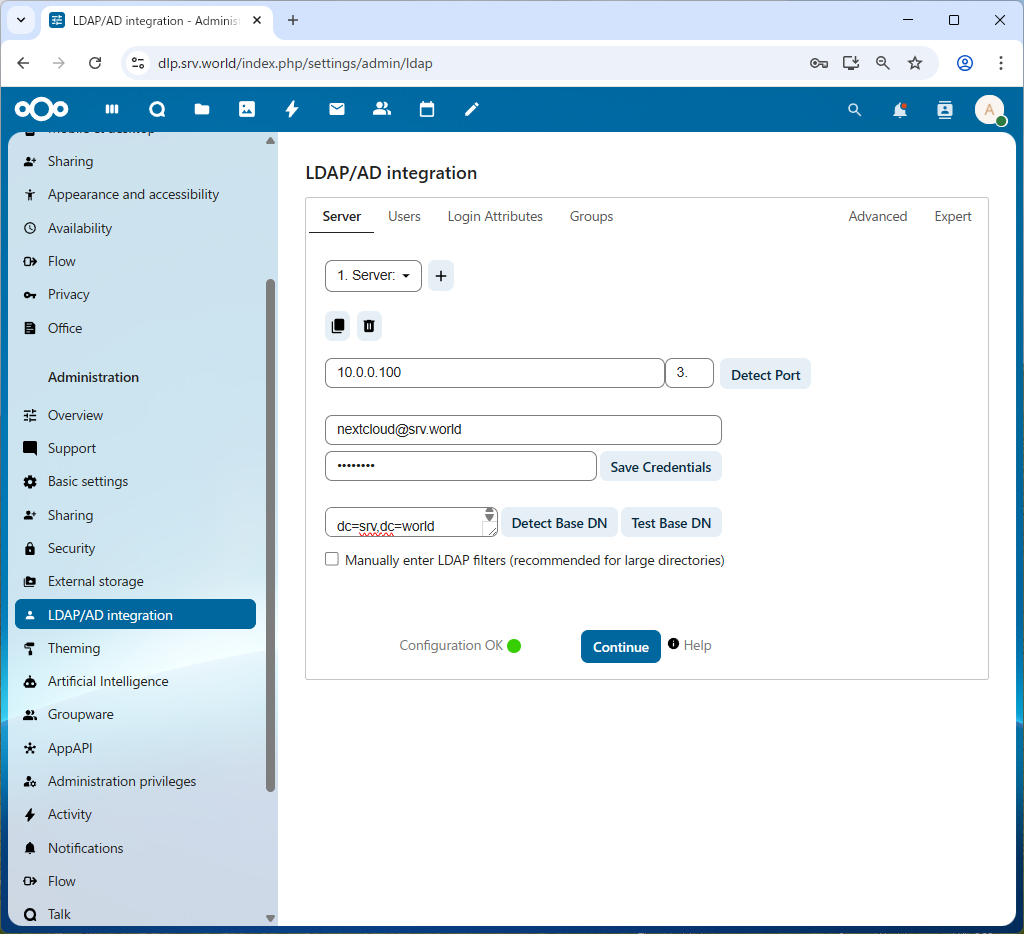The width and height of the screenshot is (1024, 934).
Task: Open the browser zoom magnifier icon
Action: [883, 63]
